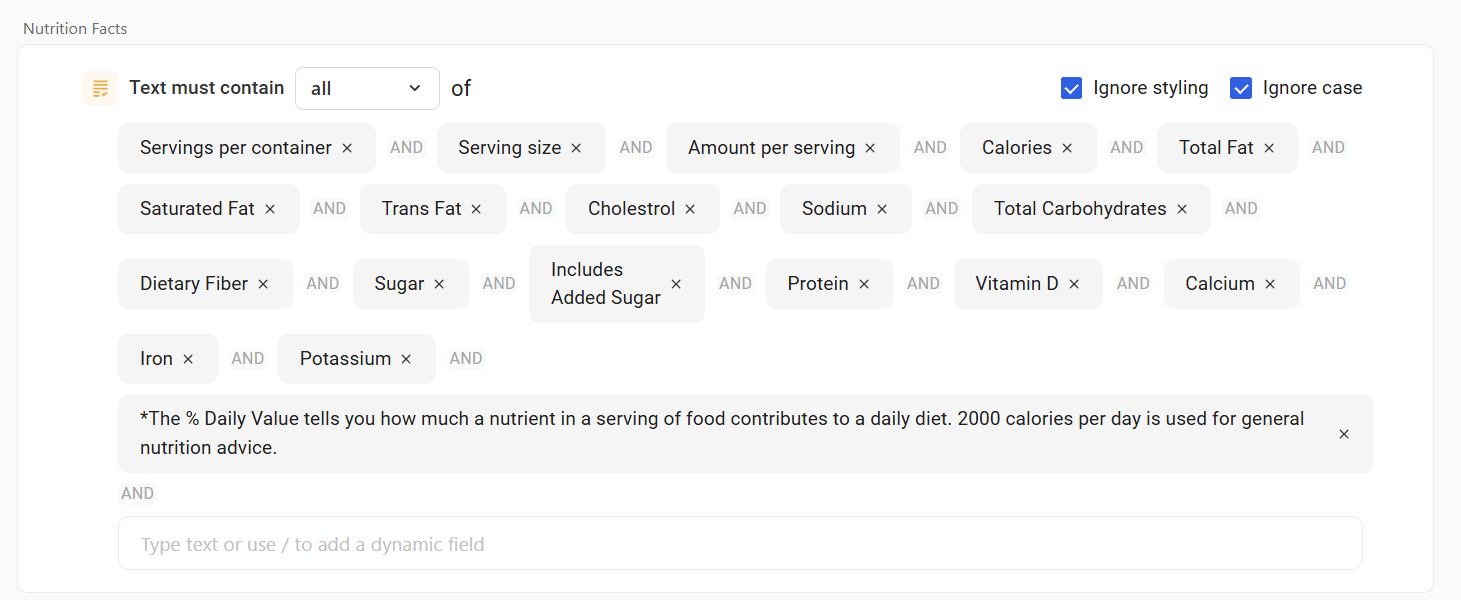Select the 'Vitamin D' tag chip

[x=1016, y=284]
